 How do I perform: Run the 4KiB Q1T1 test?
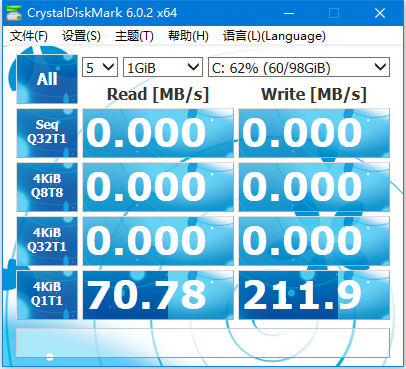[x=47, y=295]
